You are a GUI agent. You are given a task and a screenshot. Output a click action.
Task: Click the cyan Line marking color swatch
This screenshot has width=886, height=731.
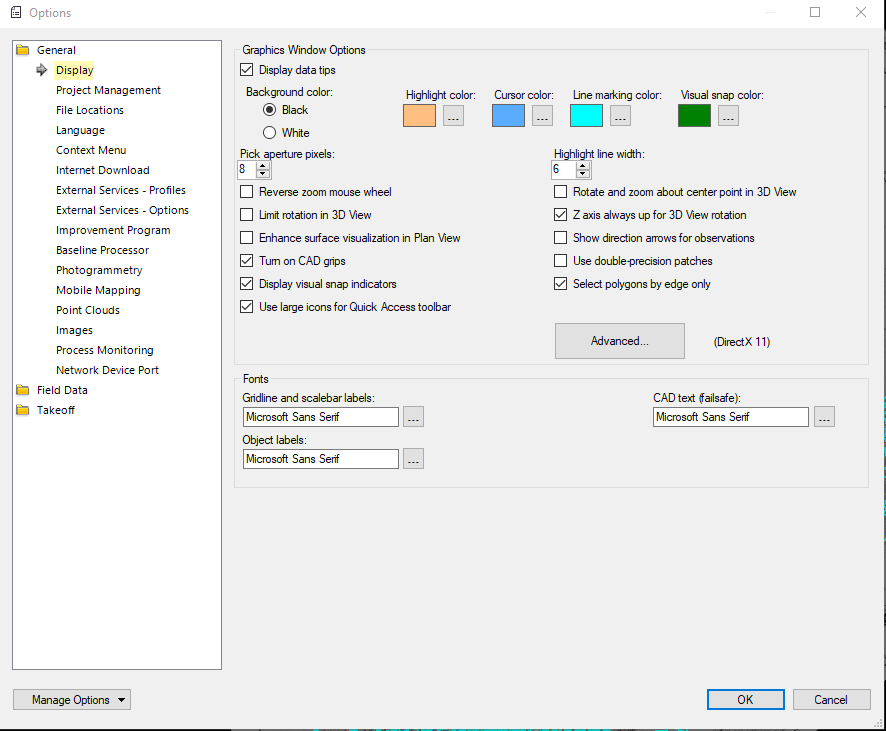click(x=587, y=116)
